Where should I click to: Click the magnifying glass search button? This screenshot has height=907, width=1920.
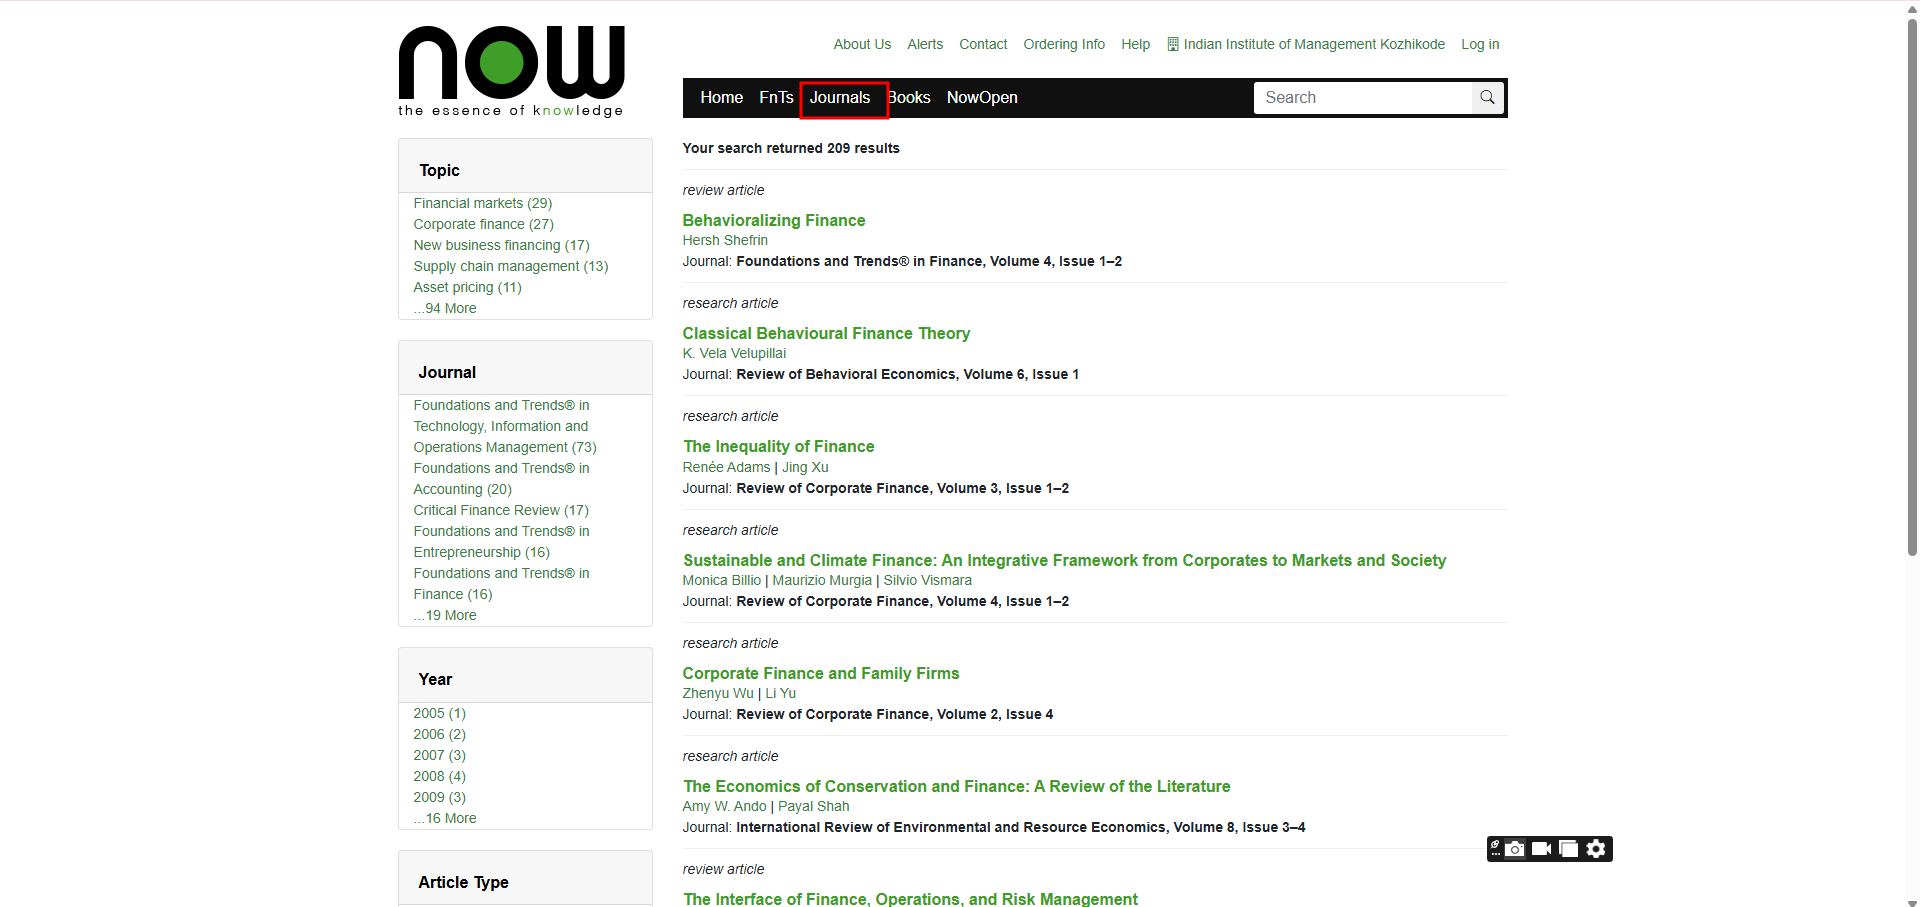[x=1487, y=98]
